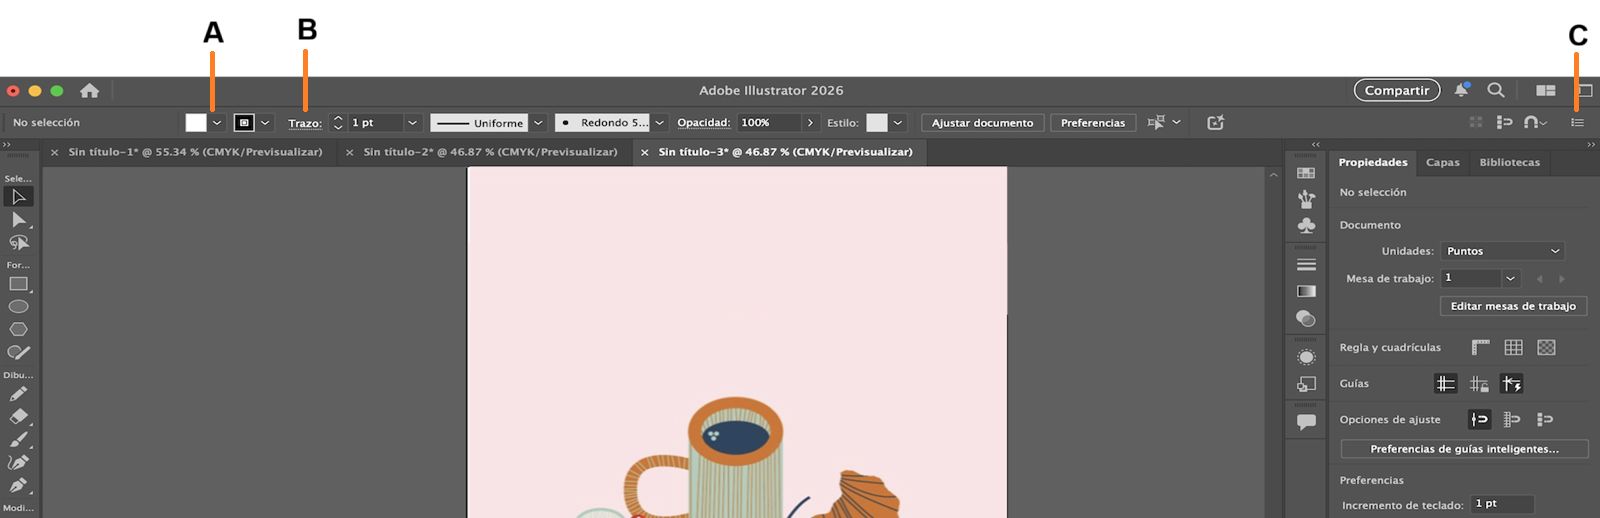Open the Swatches panel icon
This screenshot has width=1600, height=518.
coord(1306,173)
